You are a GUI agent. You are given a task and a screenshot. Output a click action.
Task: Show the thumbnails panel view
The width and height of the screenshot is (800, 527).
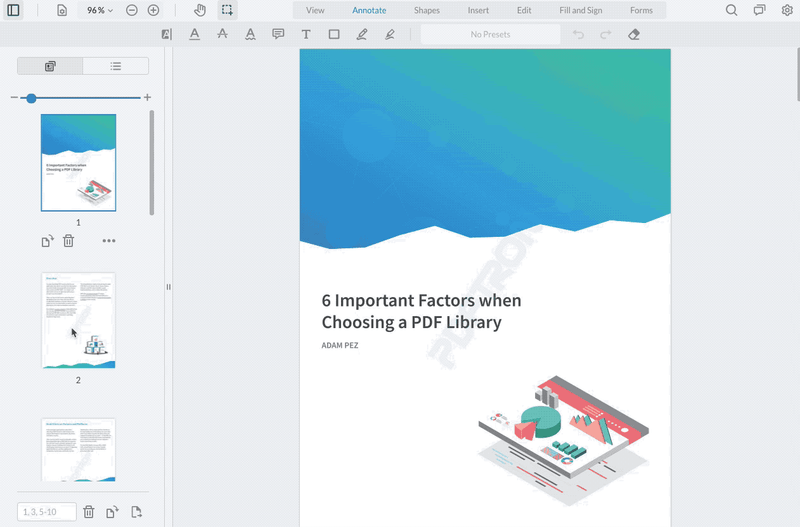[50, 66]
